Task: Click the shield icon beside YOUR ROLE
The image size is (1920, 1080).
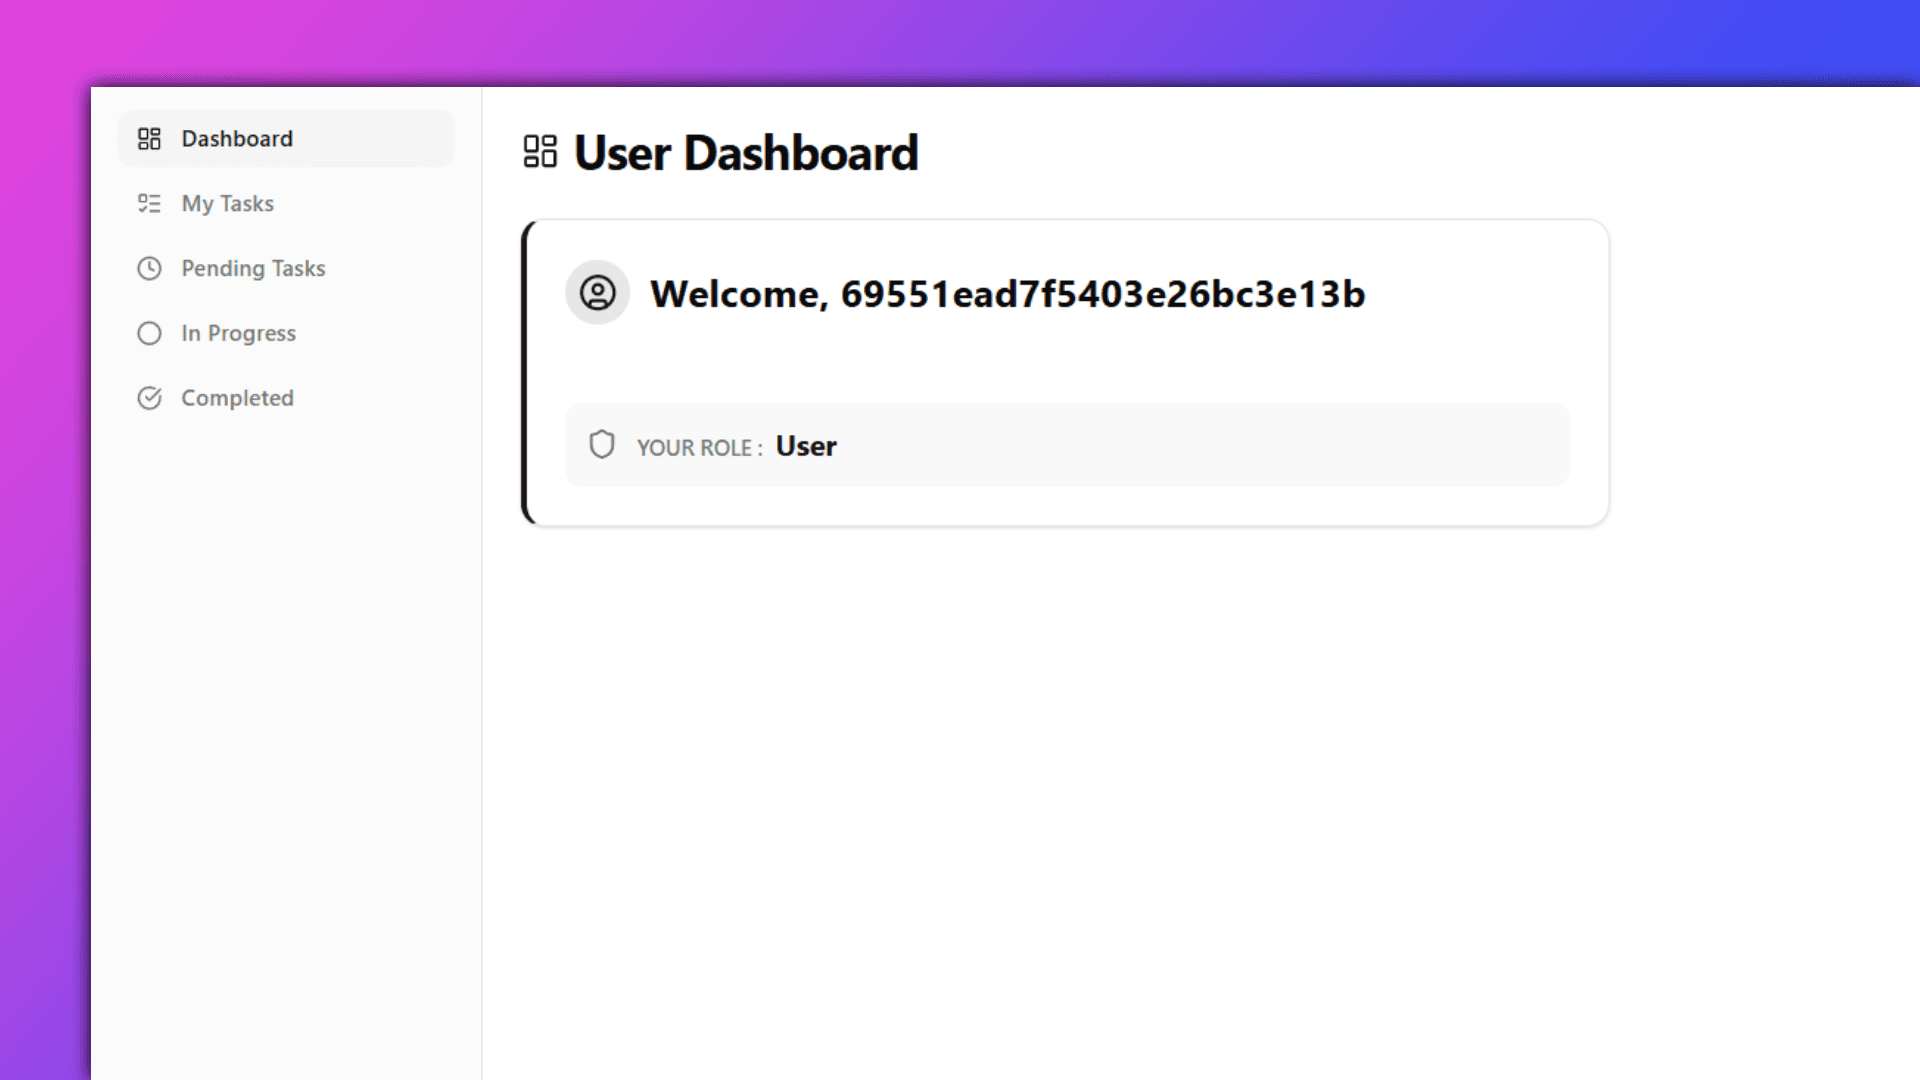Action: (x=602, y=445)
